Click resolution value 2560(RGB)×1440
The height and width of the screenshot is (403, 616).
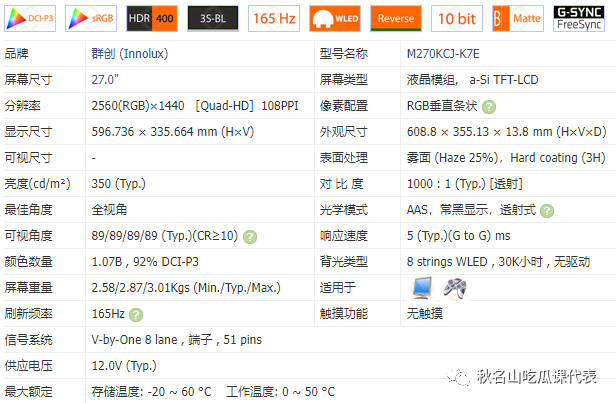point(138,106)
